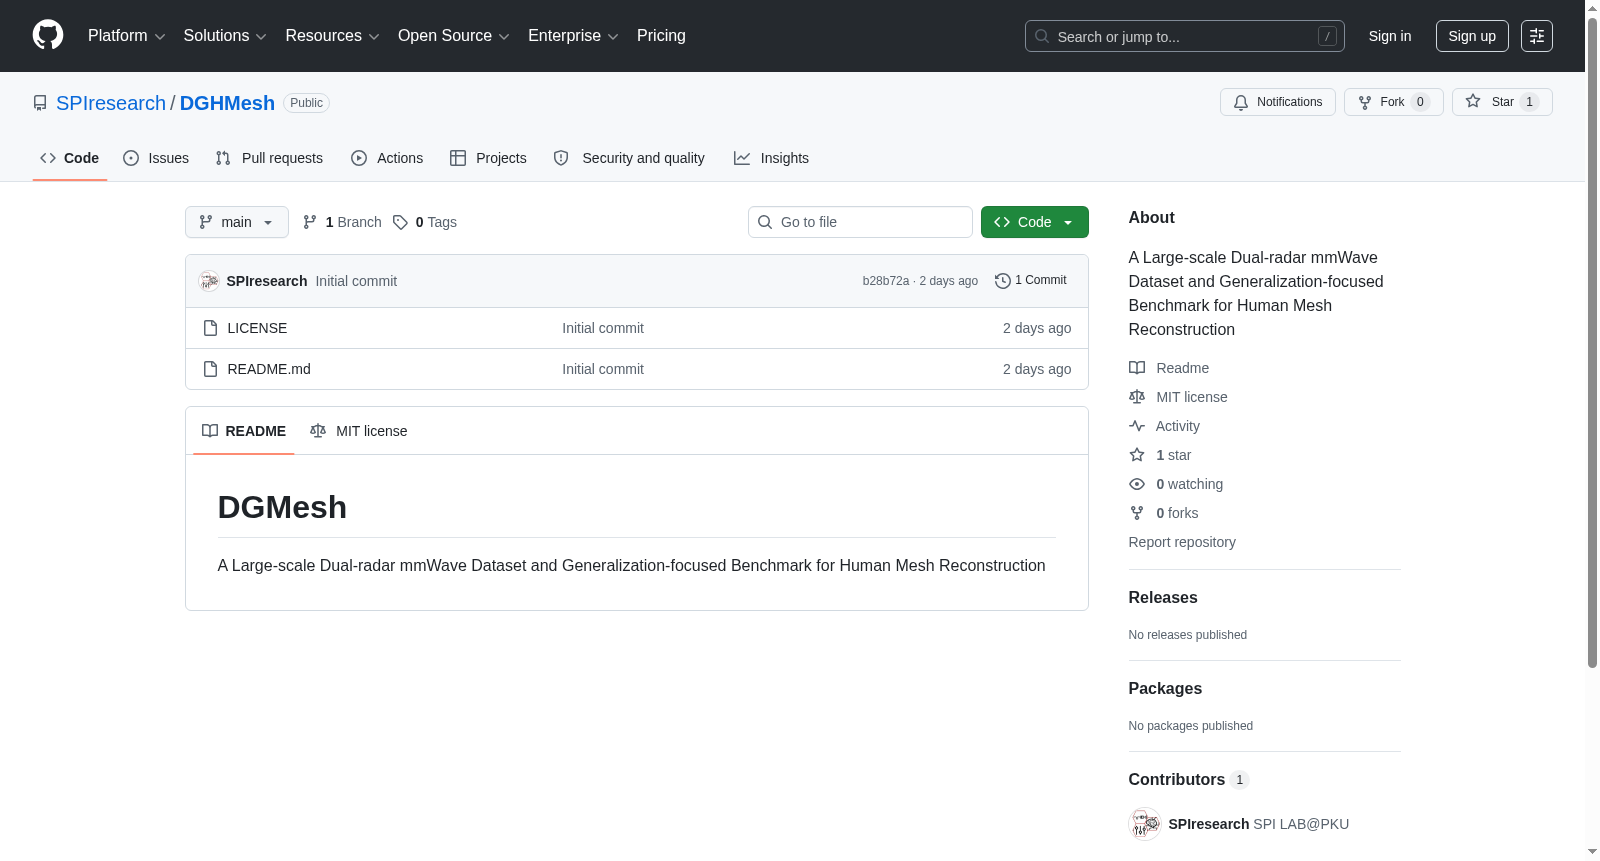Click Initial commit message in README.md row
This screenshot has height=861, width=1600.
603,369
